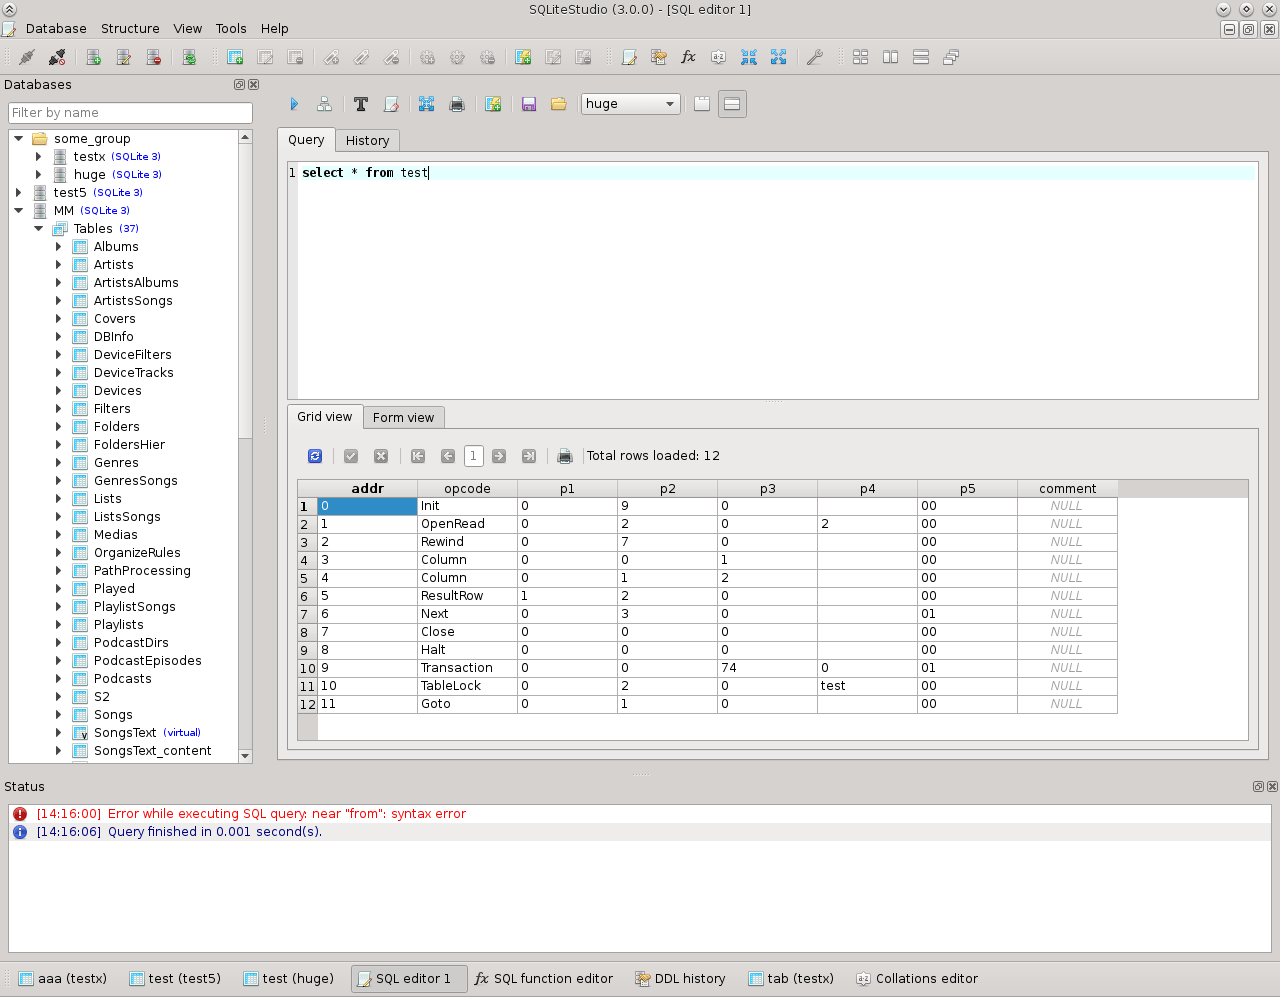Image resolution: width=1280 pixels, height=997 pixels.
Task: Open the active database dropdown showing huge
Action: [x=630, y=104]
